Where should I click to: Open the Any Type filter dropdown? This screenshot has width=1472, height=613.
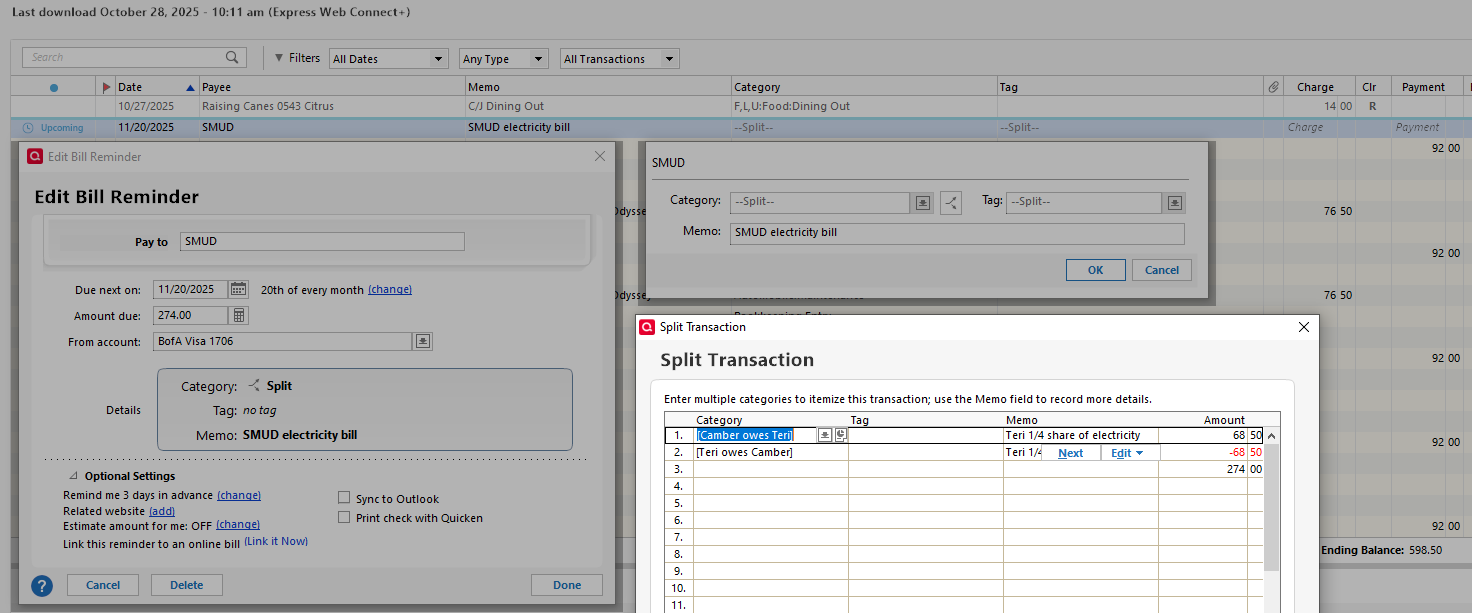(504, 59)
